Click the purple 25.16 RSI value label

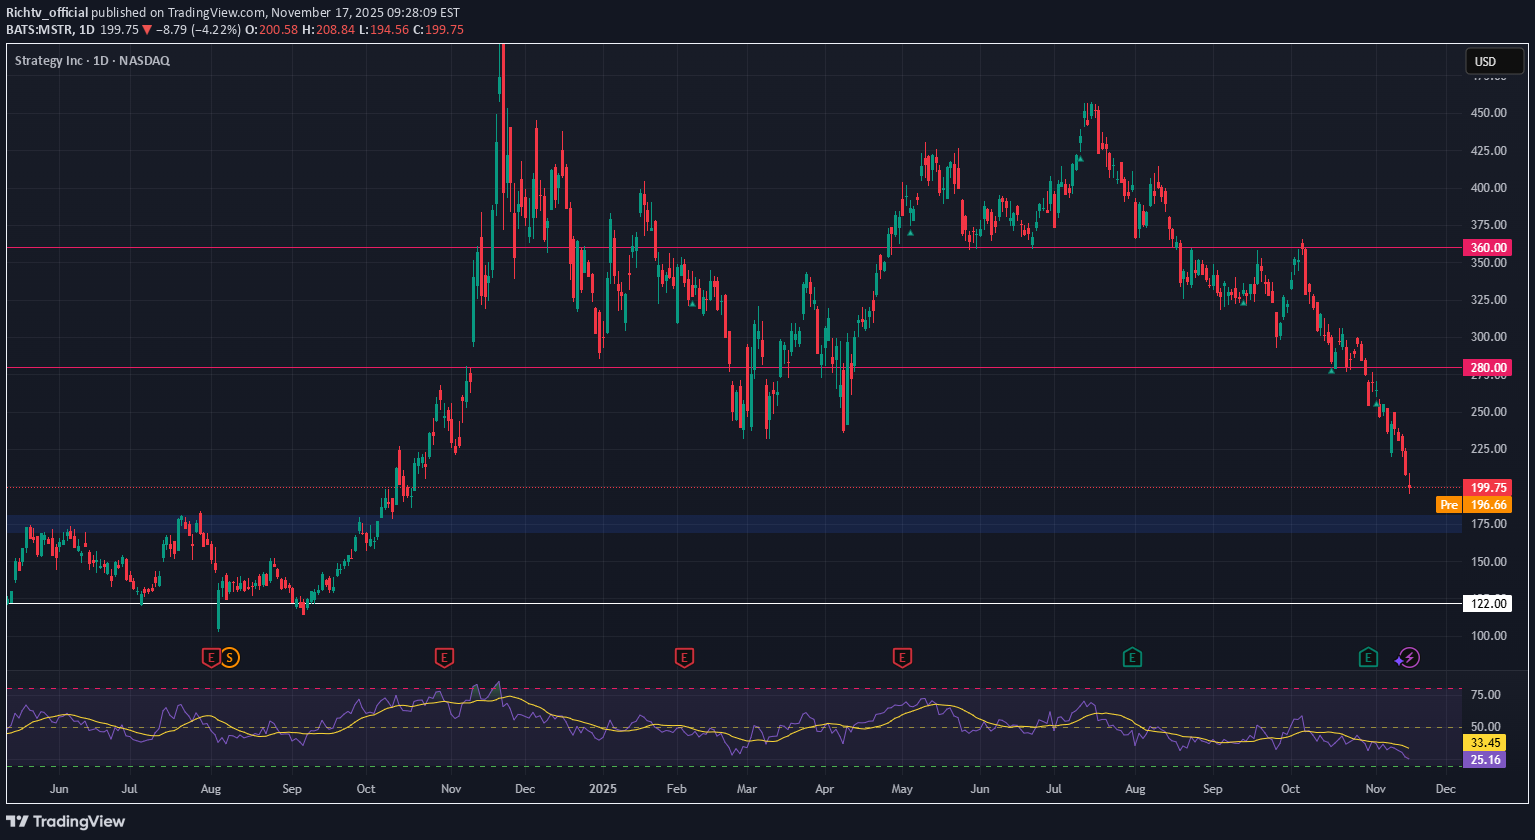[1487, 760]
